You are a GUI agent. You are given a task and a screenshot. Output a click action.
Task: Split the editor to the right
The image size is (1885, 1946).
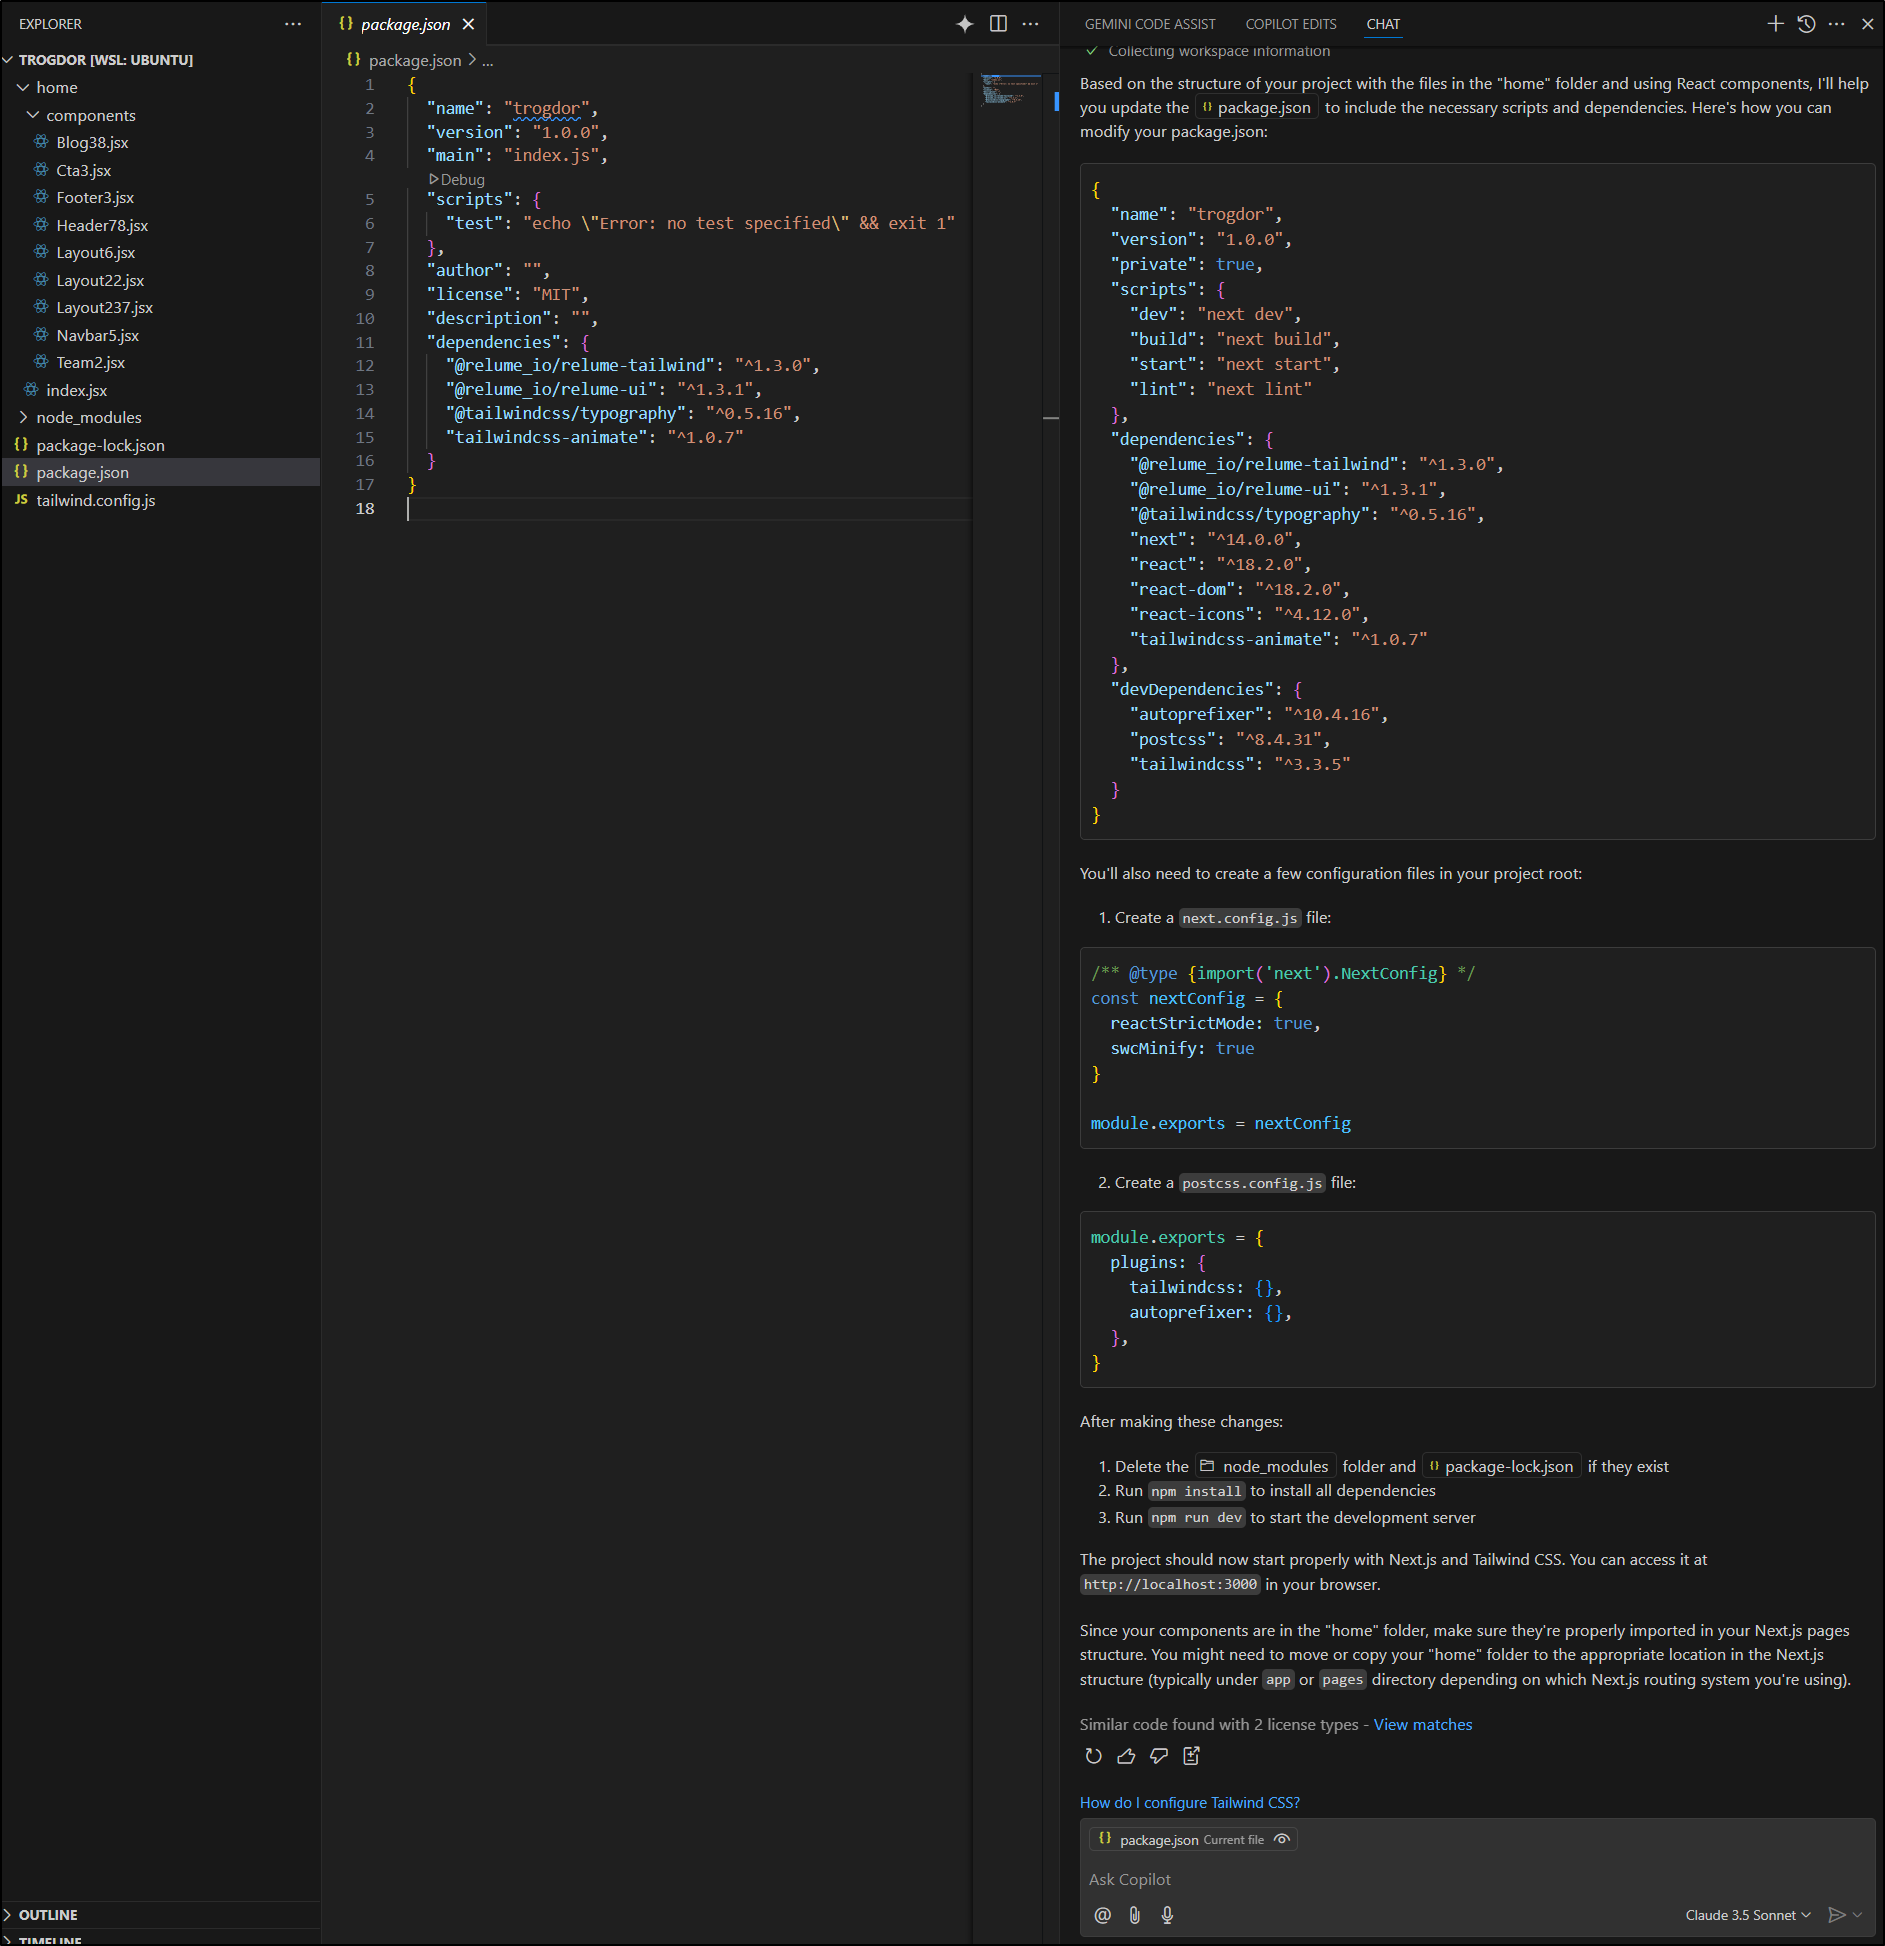click(x=998, y=24)
